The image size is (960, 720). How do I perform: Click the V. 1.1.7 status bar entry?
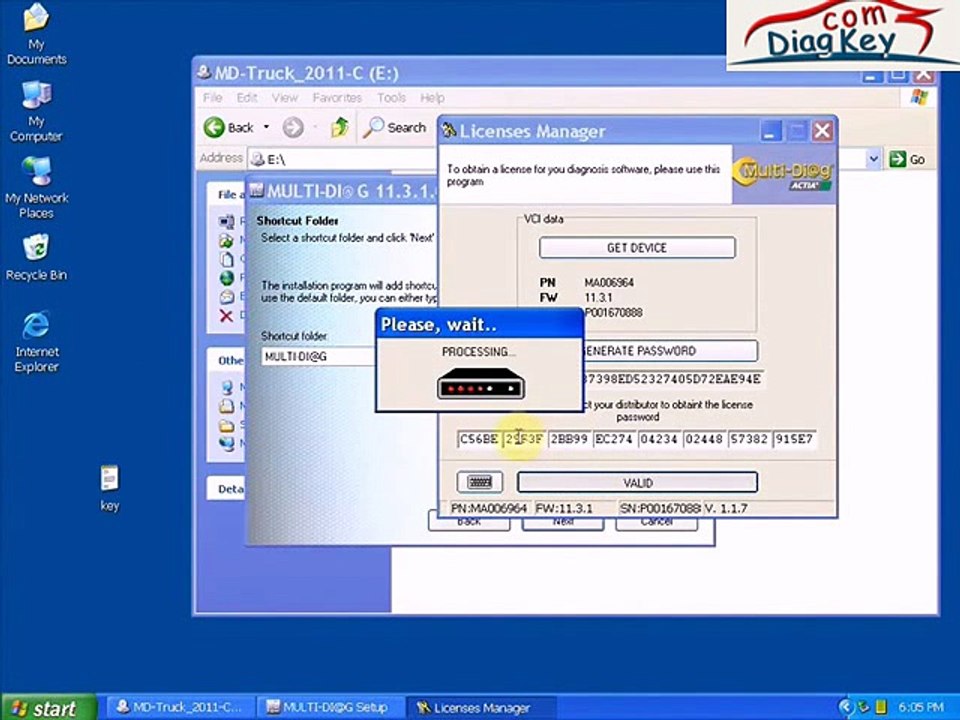pos(726,508)
